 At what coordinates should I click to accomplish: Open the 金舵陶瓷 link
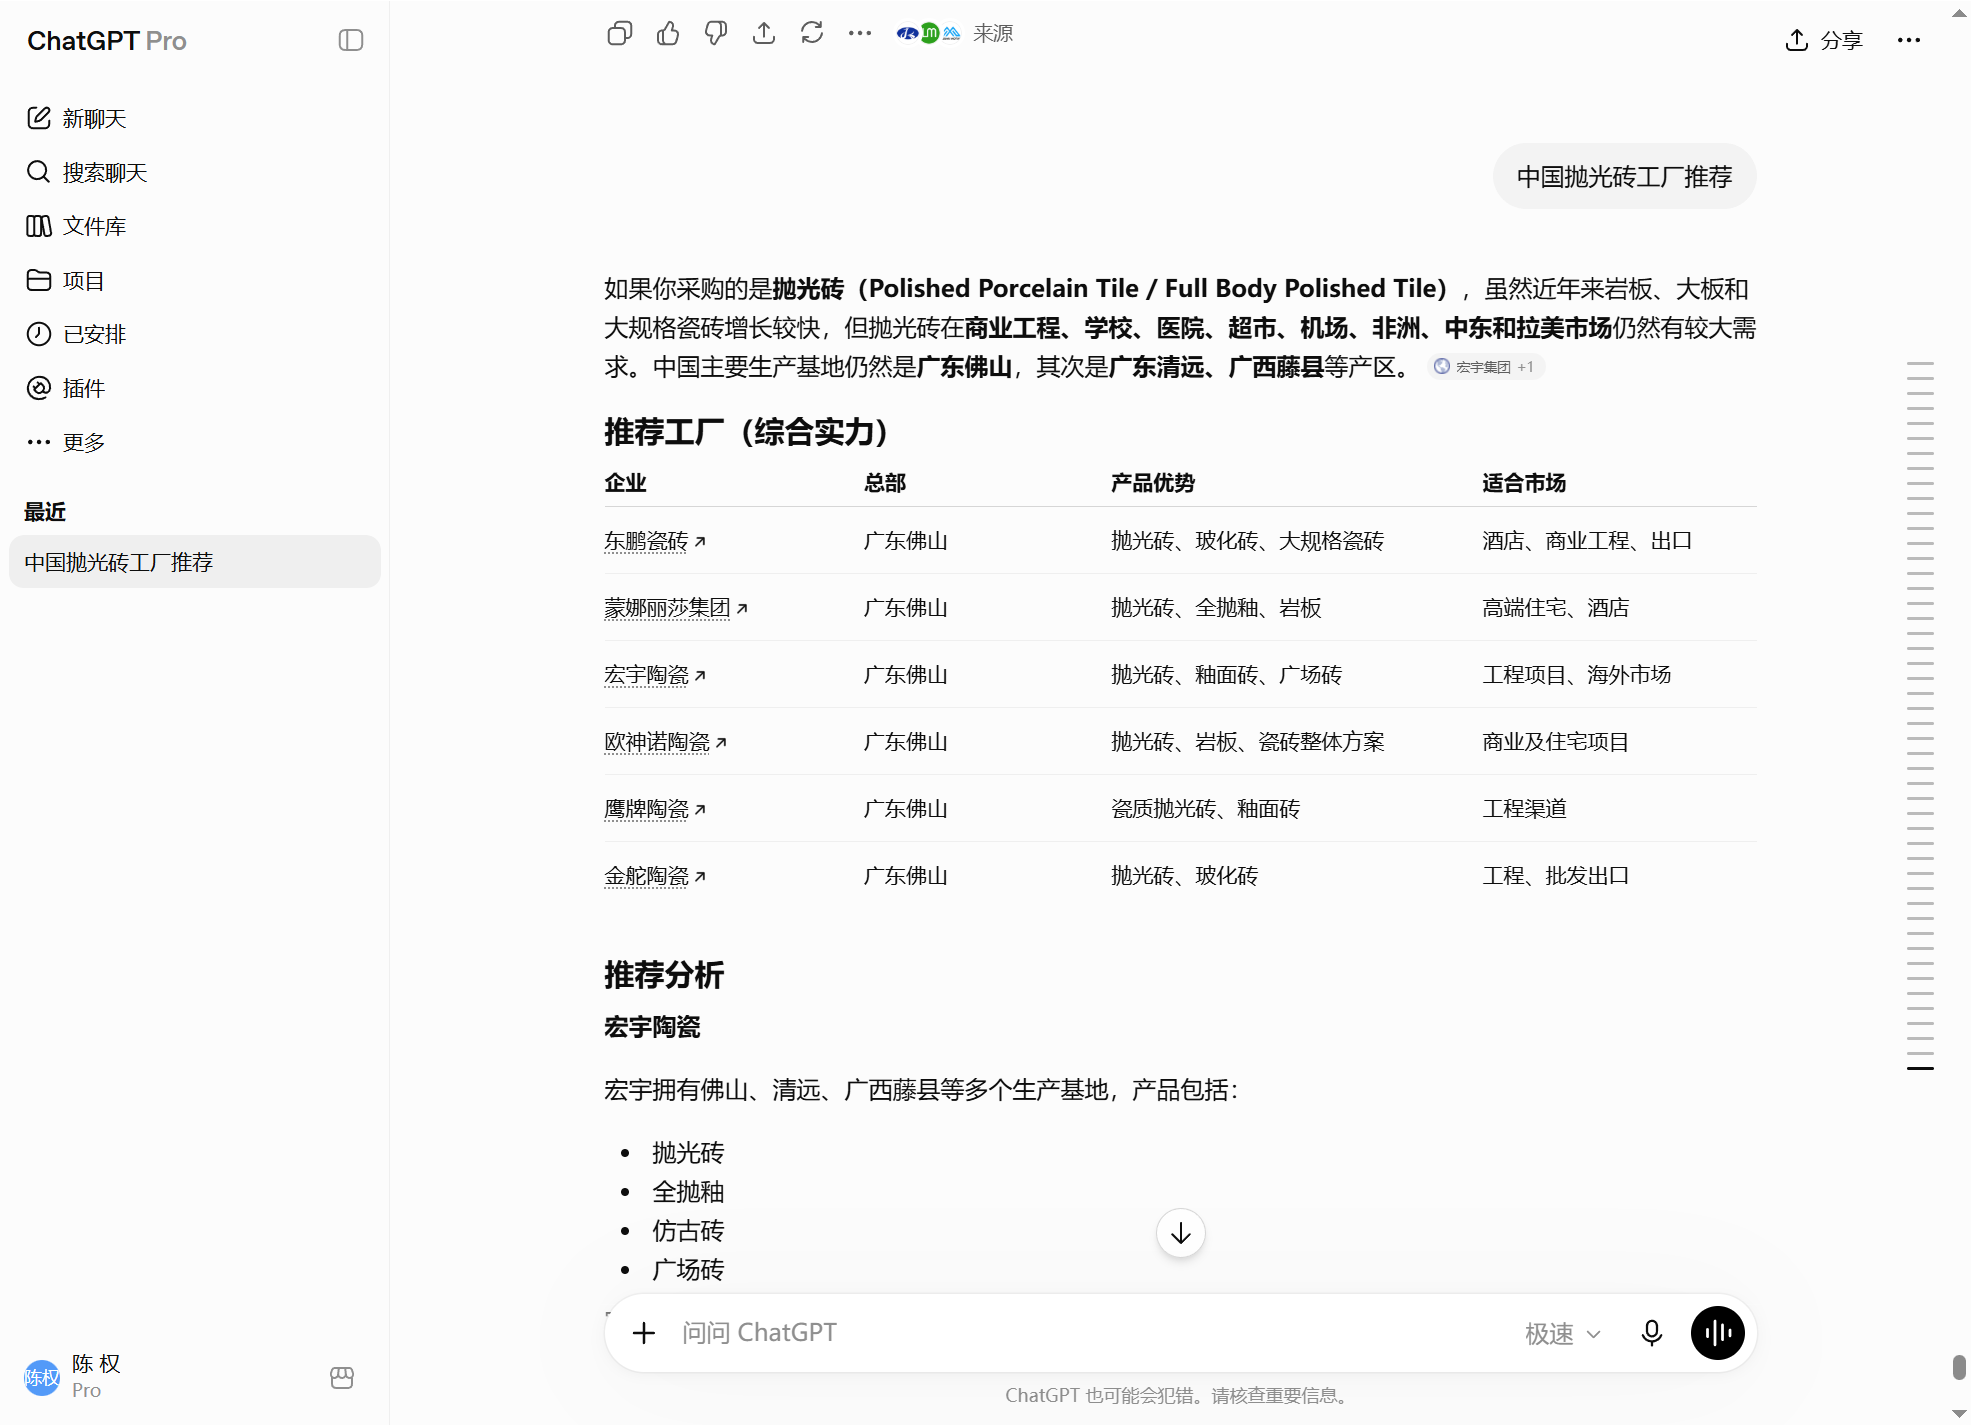click(x=655, y=876)
